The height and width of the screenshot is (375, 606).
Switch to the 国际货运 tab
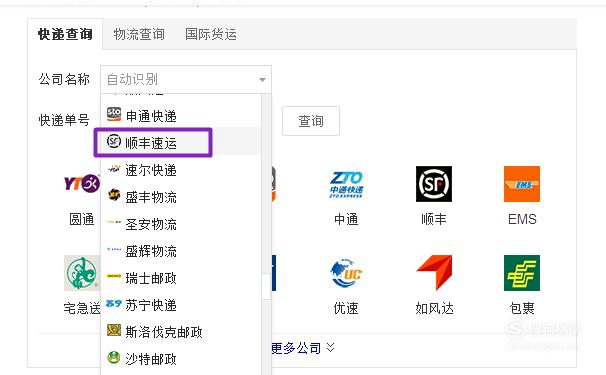211,34
